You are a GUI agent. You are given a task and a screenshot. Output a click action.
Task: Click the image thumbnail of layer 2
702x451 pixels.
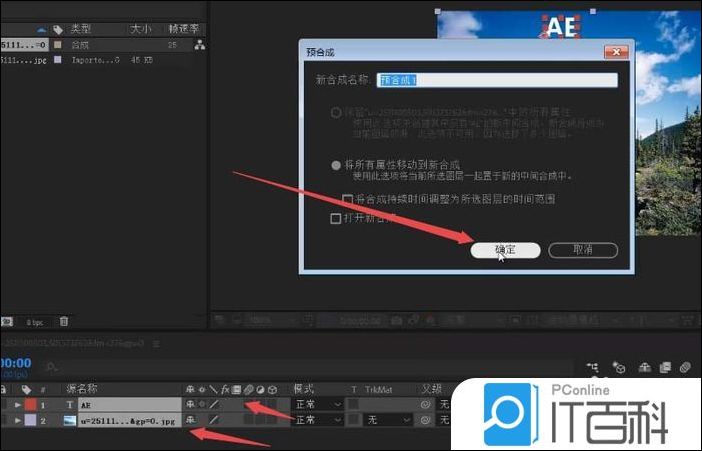70,420
